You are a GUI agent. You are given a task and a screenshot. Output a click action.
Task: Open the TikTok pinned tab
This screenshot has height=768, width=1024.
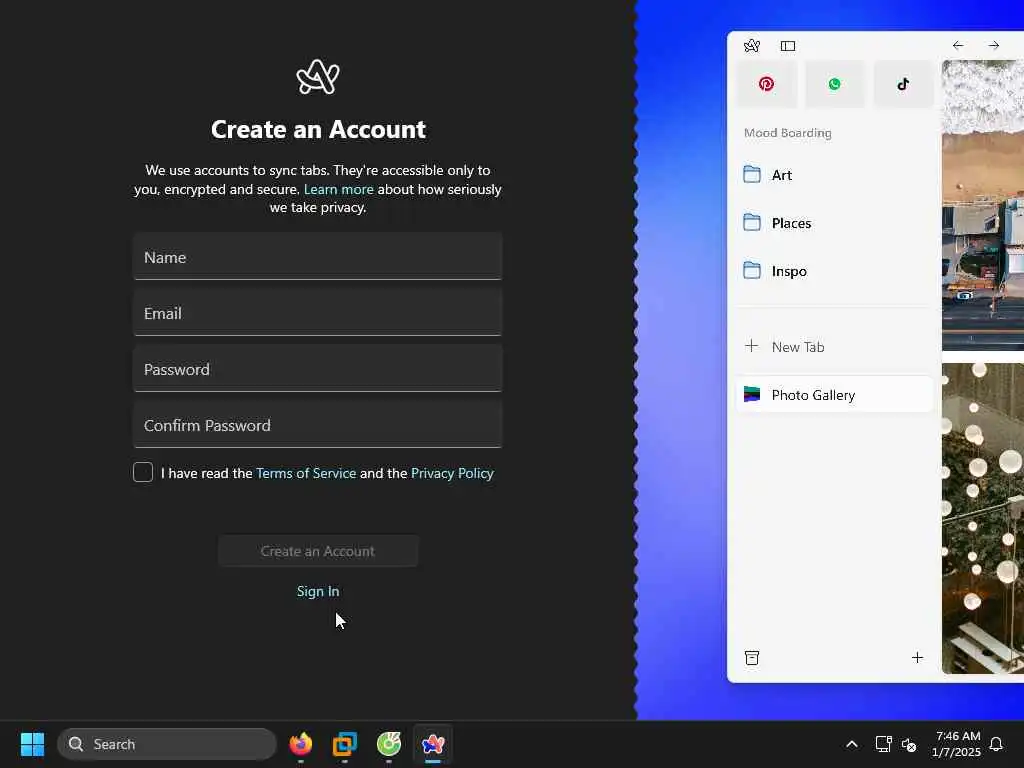coord(903,84)
